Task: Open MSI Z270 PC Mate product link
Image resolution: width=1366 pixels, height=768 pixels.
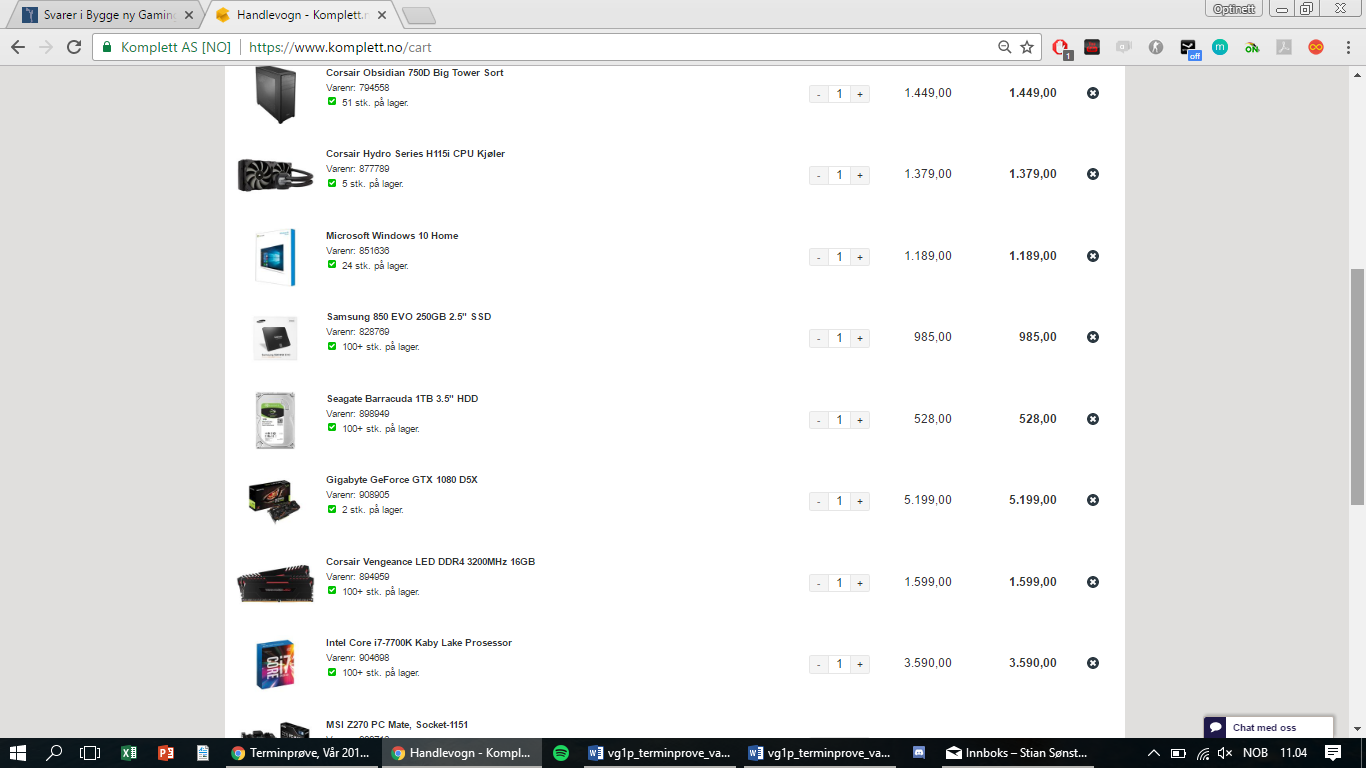Action: coord(397,725)
